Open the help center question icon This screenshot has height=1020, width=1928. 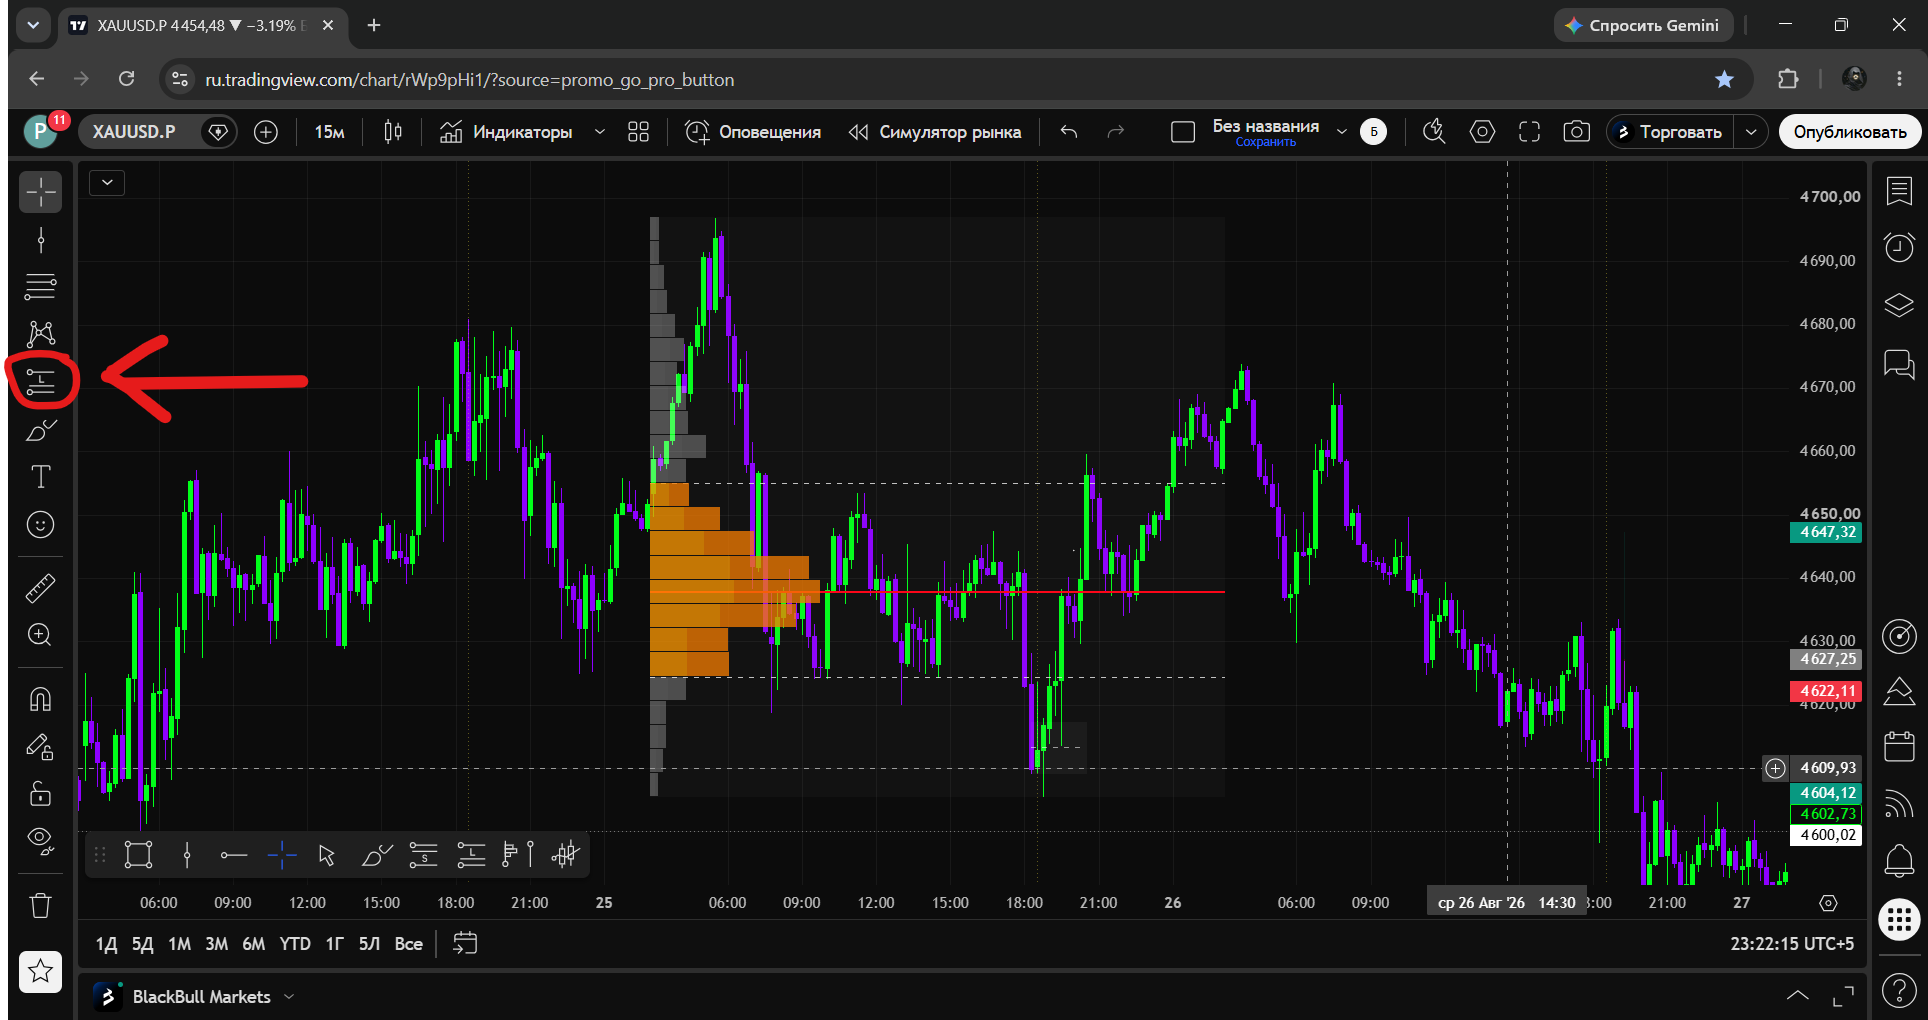[1899, 991]
